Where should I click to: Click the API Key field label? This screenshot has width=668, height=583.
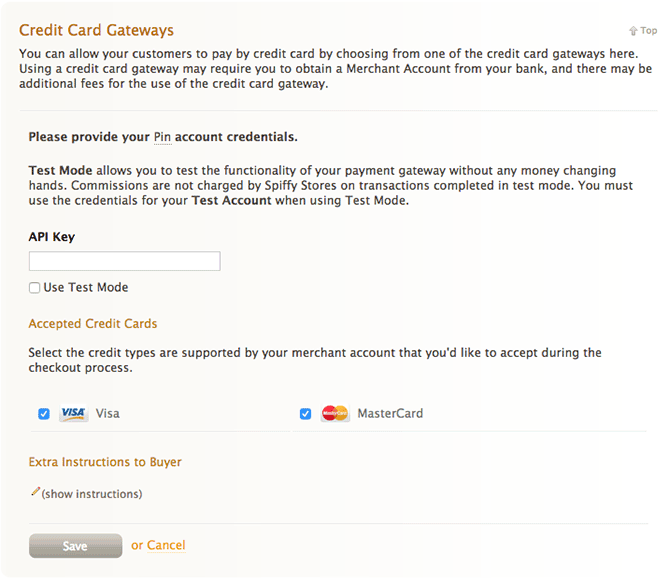click(x=52, y=237)
